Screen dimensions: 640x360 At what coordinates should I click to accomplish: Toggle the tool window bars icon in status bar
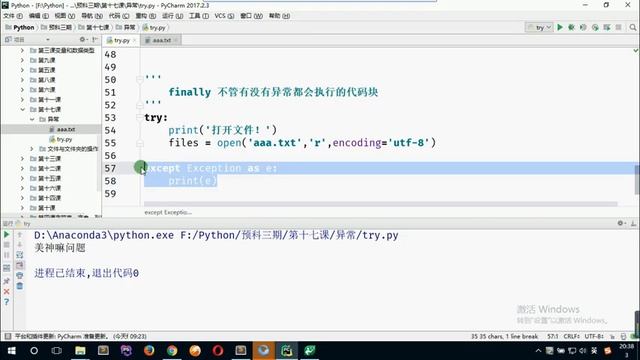[7, 336]
